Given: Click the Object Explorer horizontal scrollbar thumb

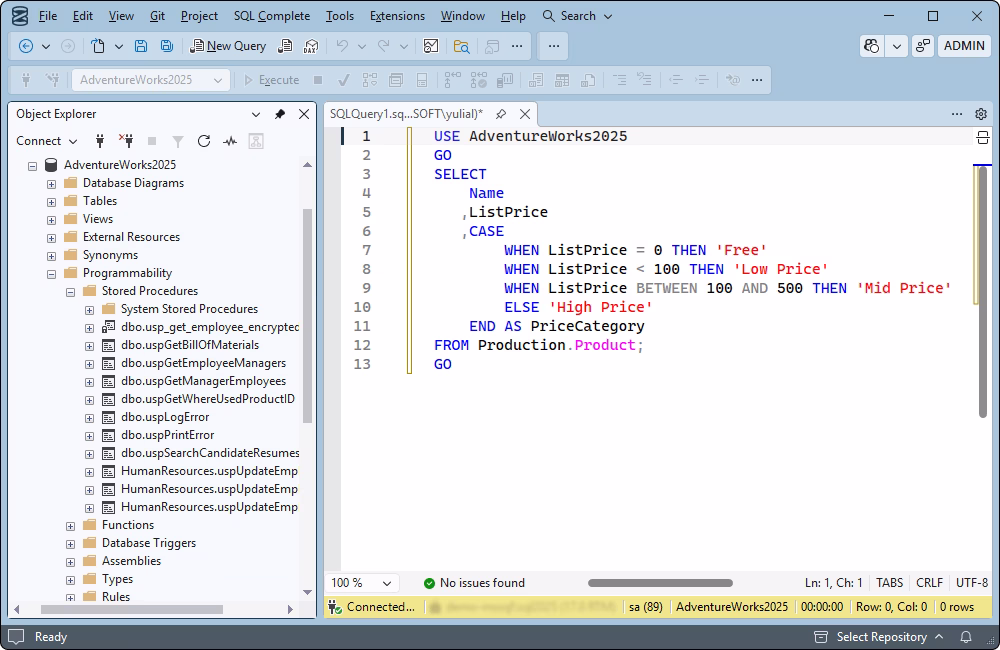Looking at the screenshot, I should click(131, 609).
